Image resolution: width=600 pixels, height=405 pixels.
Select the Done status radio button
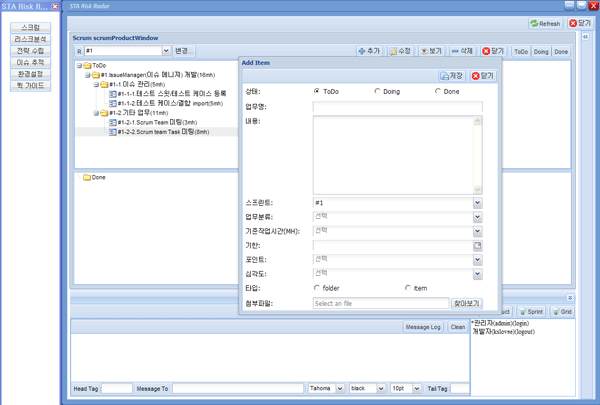tap(437, 92)
